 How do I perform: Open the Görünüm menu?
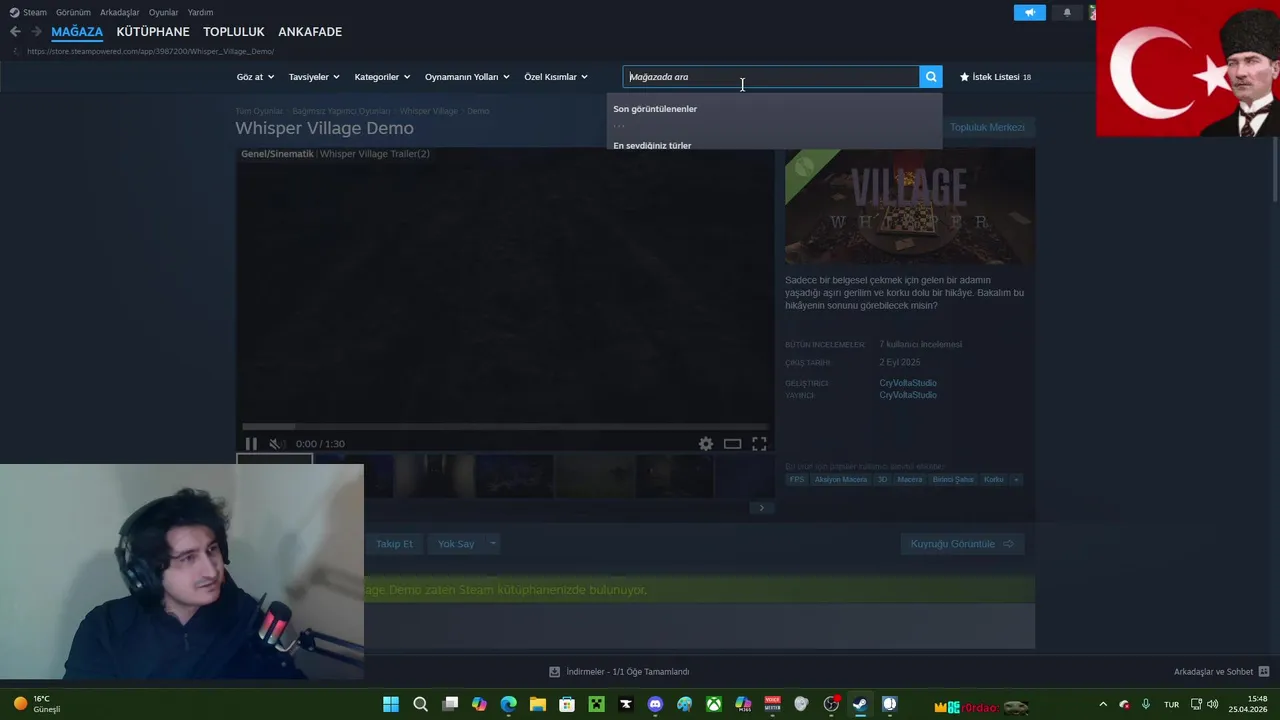[x=73, y=13]
